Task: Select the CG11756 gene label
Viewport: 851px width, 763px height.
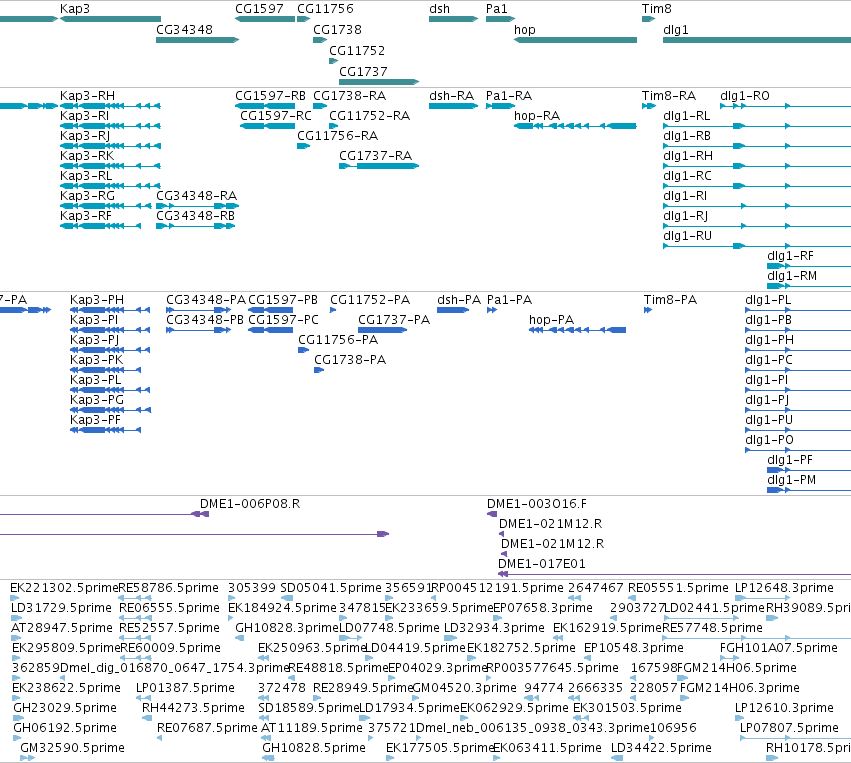Action: pos(325,9)
